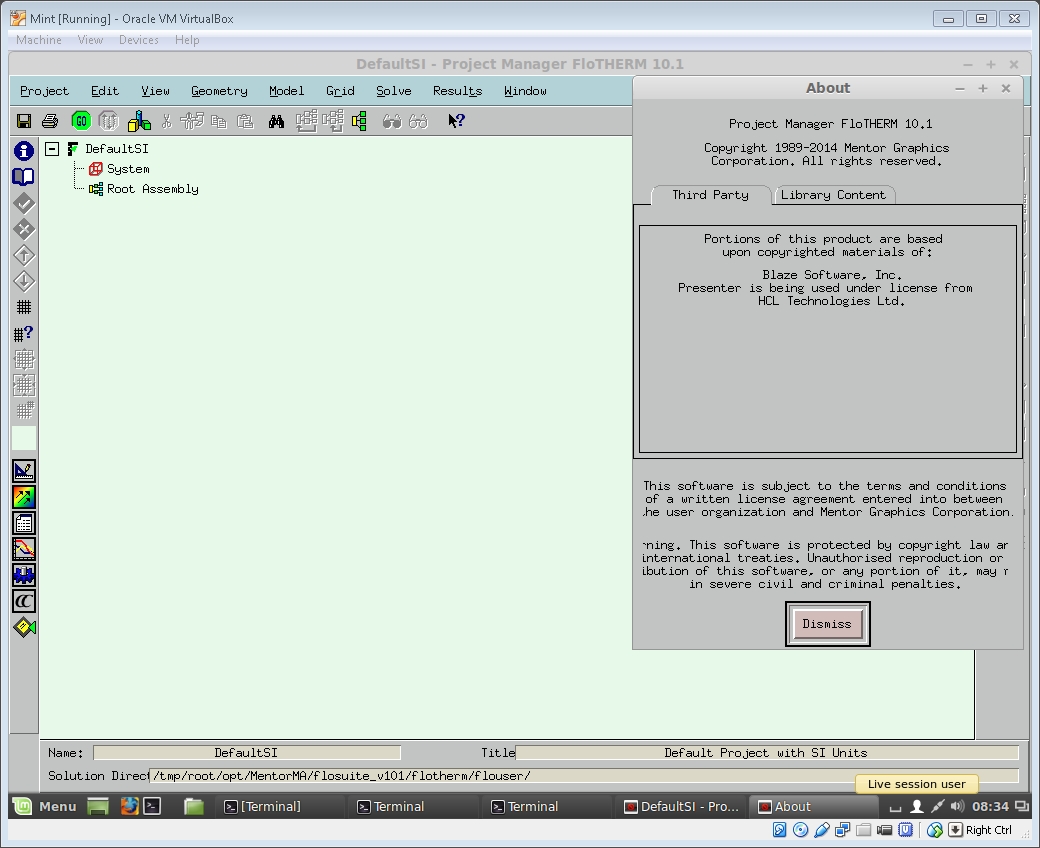Select the System tree item

coord(128,169)
